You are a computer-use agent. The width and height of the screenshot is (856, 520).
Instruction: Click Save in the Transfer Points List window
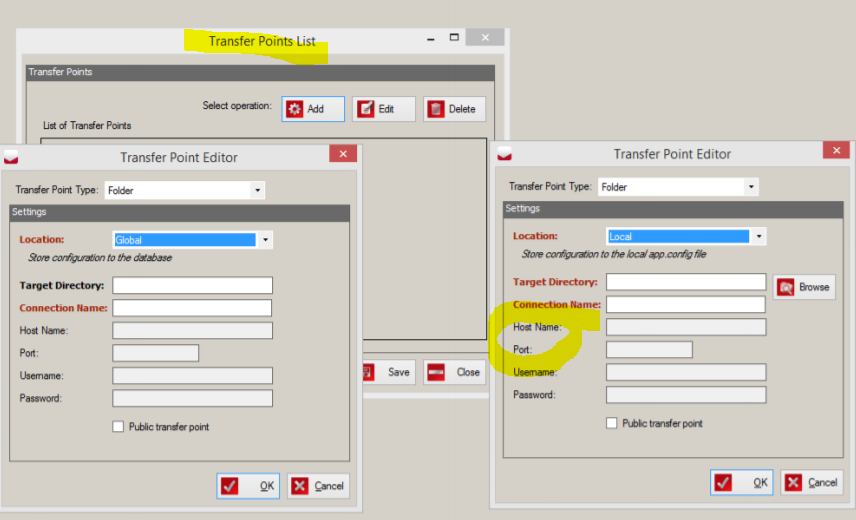[390, 372]
